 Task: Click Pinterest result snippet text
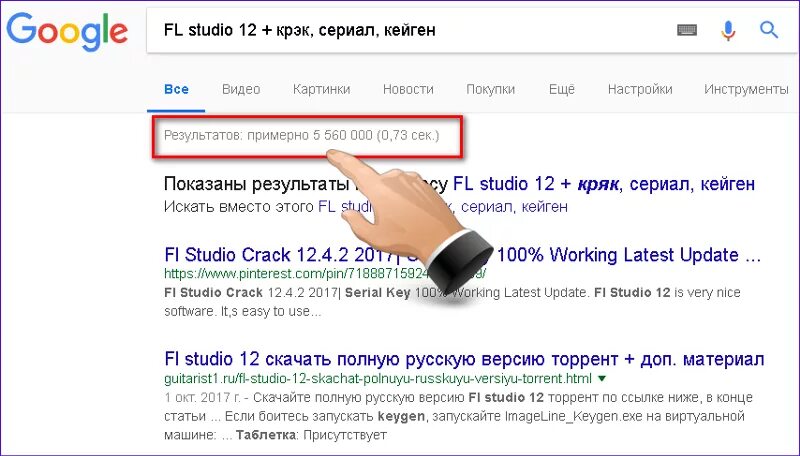(452, 301)
